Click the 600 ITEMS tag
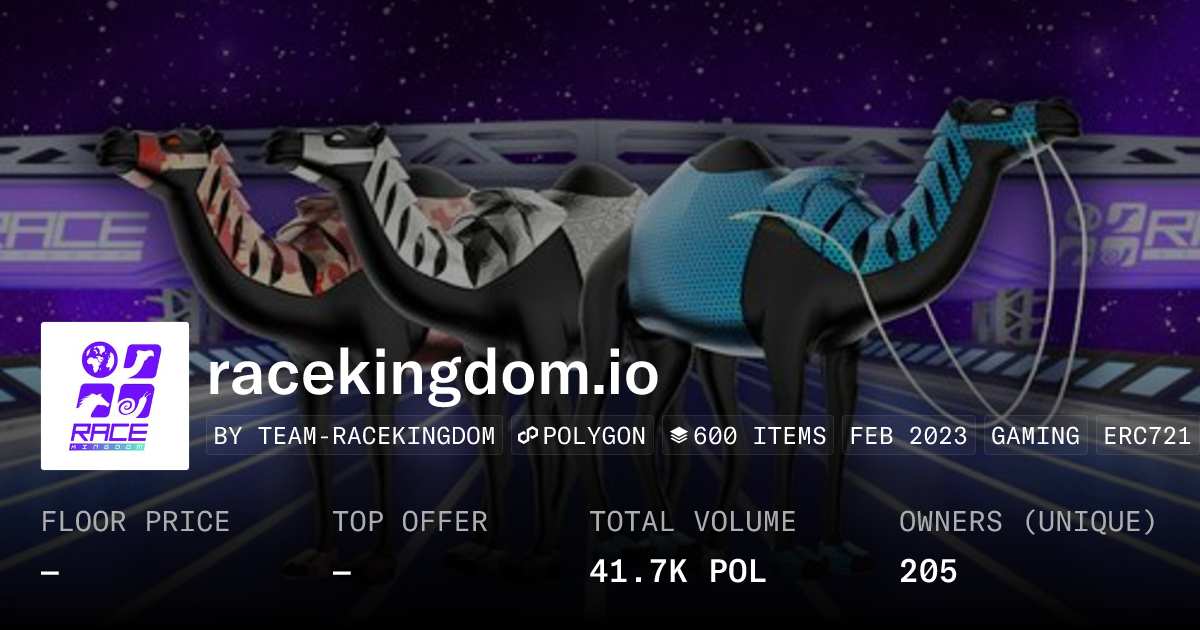 click(x=748, y=436)
